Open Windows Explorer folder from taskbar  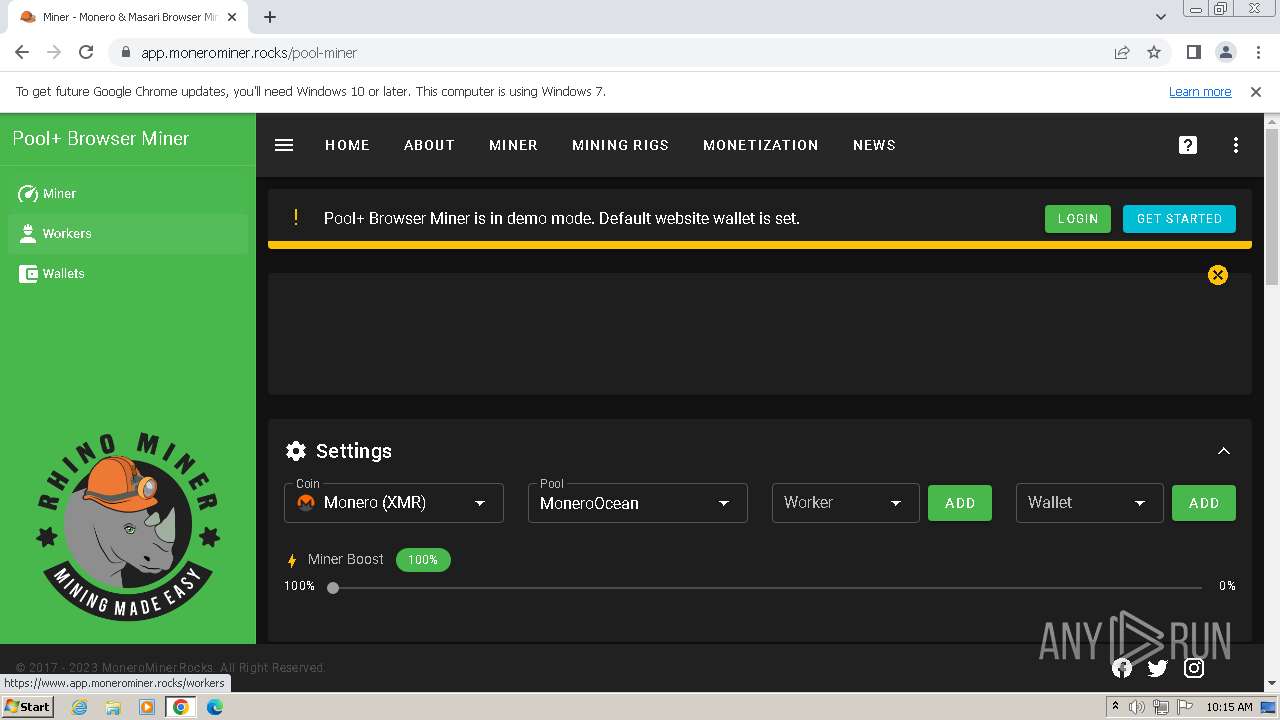coord(113,707)
